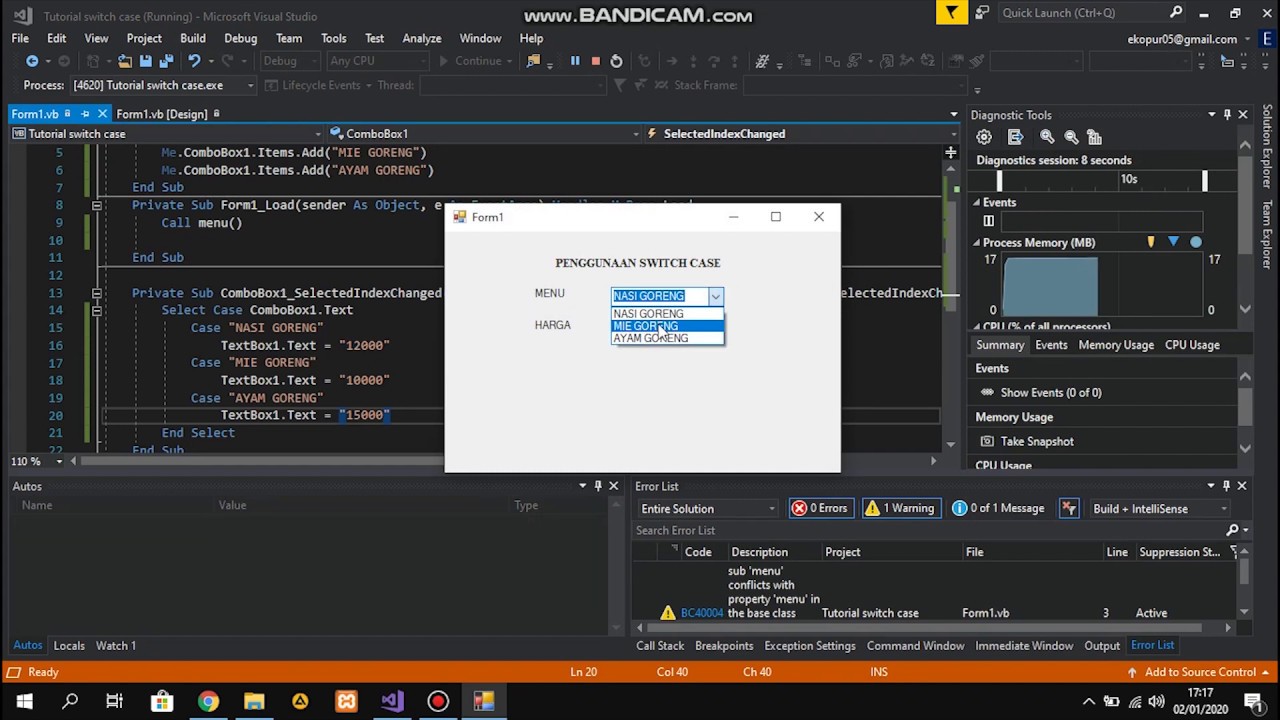Screen dimensions: 1280x720
Task: Switch to Memory Usage tab
Action: (1116, 345)
